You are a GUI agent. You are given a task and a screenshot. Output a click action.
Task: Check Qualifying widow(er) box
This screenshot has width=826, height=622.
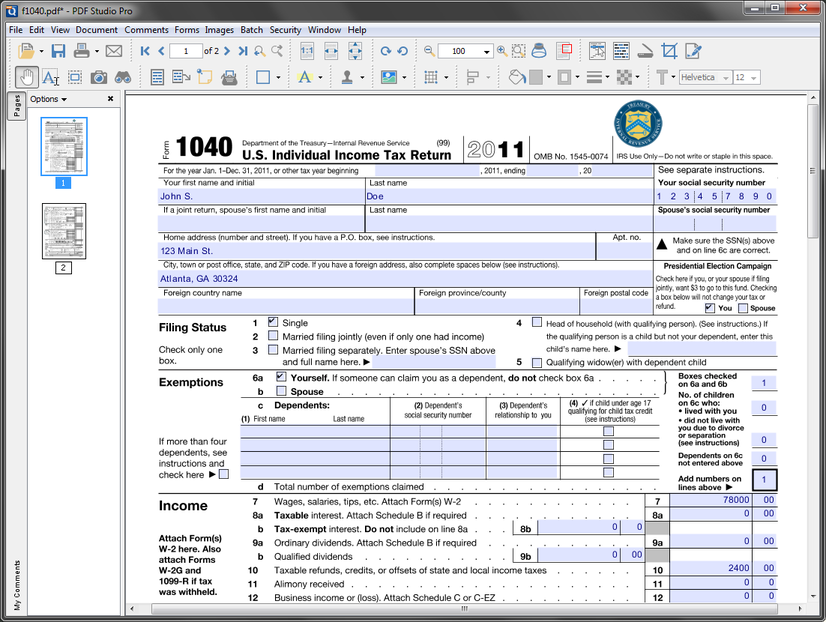pyautogui.click(x=537, y=362)
